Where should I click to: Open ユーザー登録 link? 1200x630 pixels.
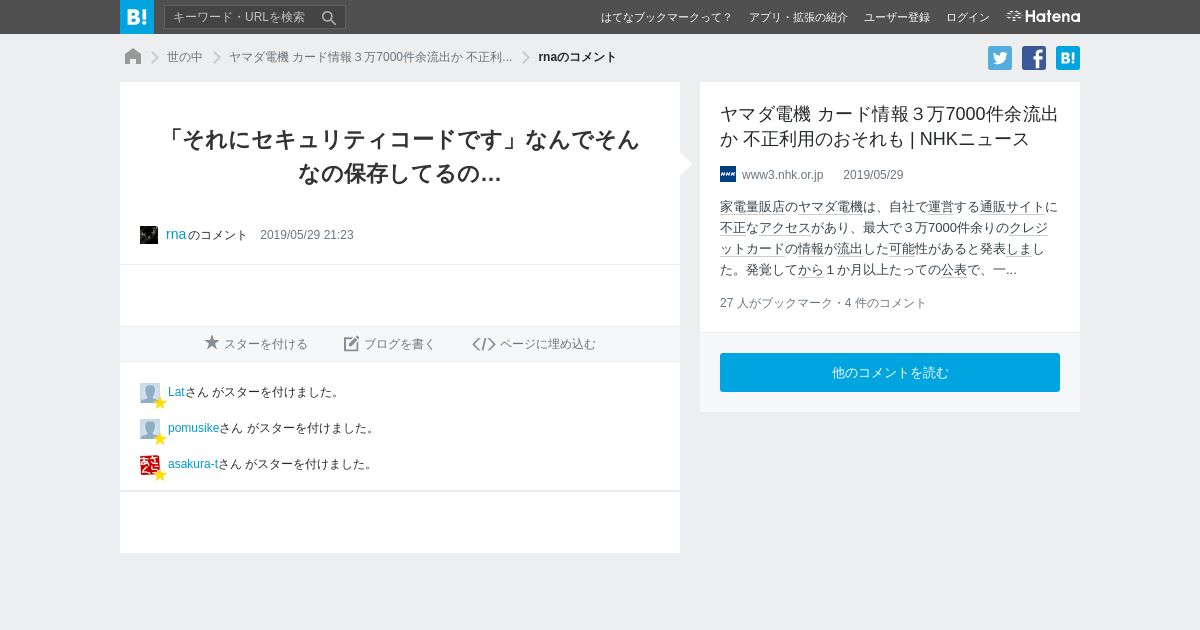(897, 17)
